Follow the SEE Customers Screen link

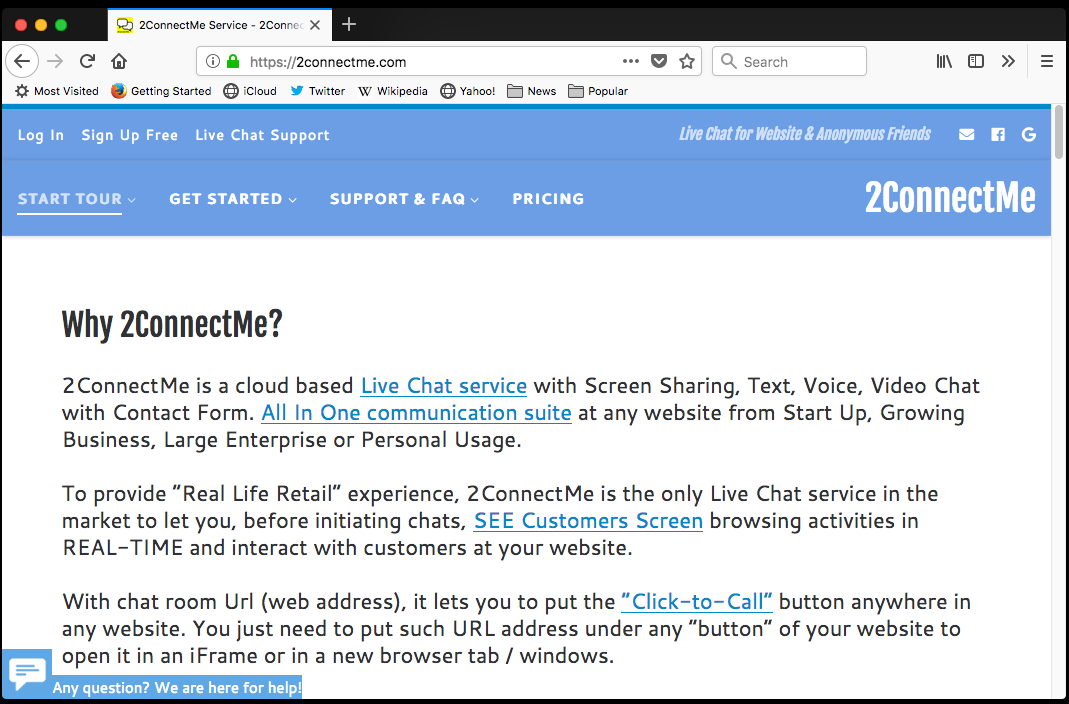[588, 521]
